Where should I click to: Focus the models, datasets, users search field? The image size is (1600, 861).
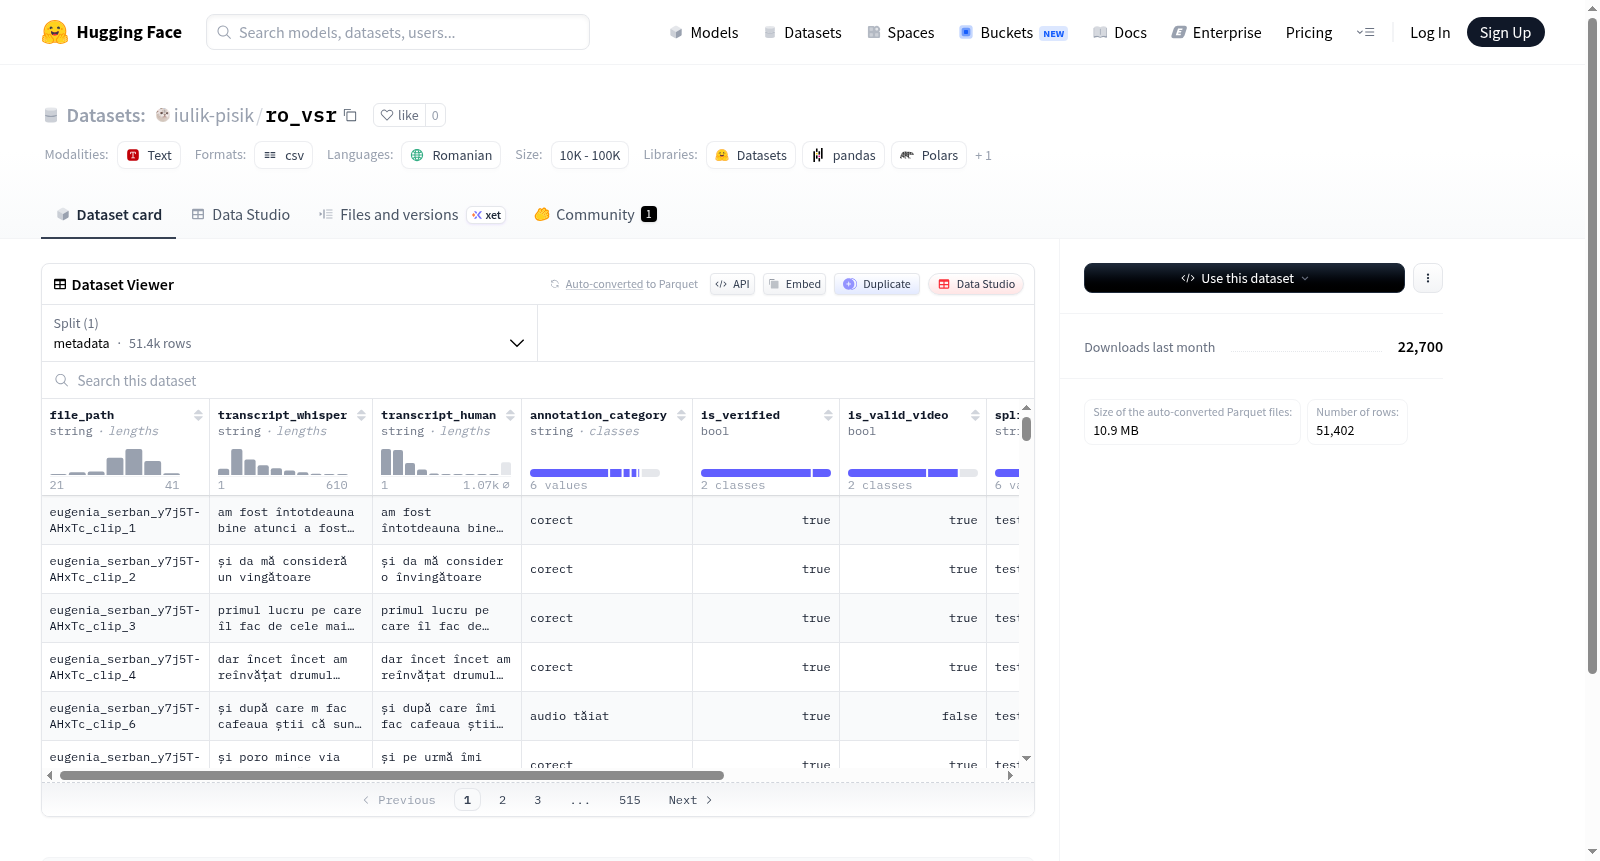pos(398,32)
